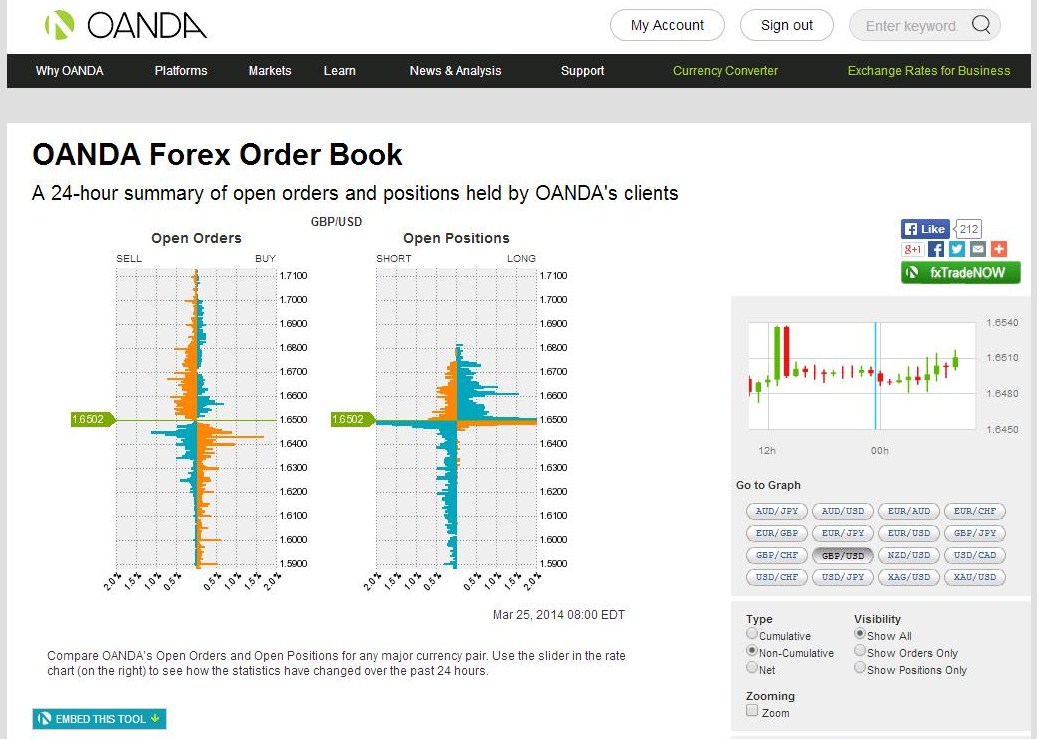
Task: Open the Support menu
Action: click(x=583, y=71)
